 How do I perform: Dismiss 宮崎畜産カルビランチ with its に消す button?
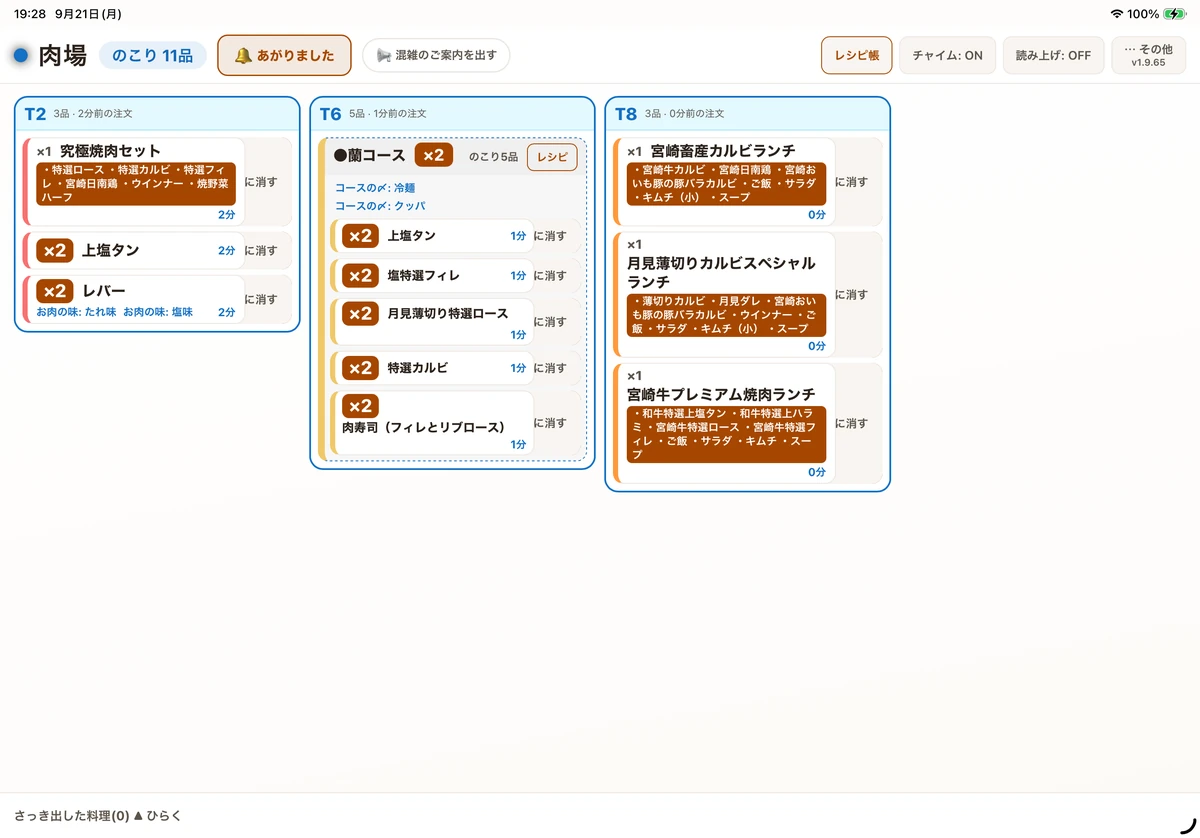coord(858,182)
